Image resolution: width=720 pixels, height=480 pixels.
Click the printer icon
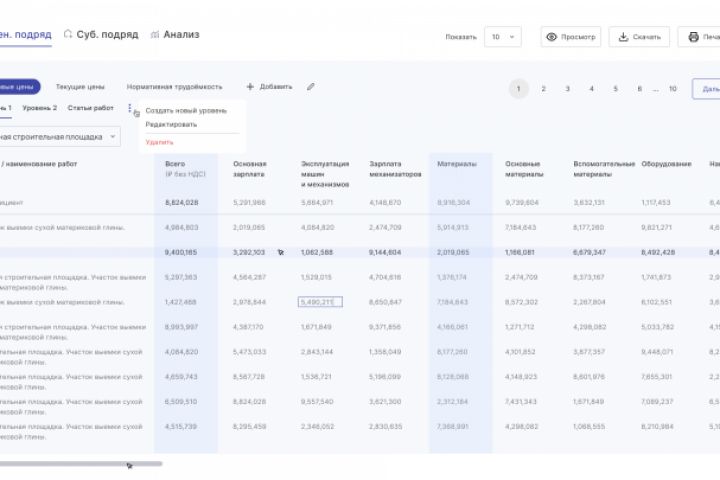point(692,37)
